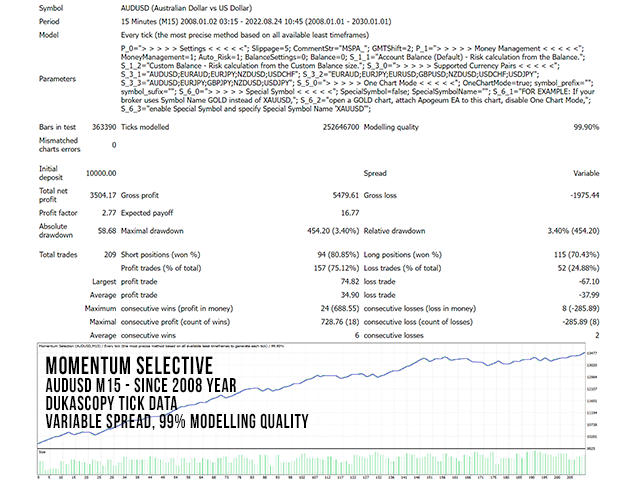Viewport: 640px width, 480px height.
Task: Click the Modelling quality value 99.90%
Action: pyautogui.click(x=586, y=127)
